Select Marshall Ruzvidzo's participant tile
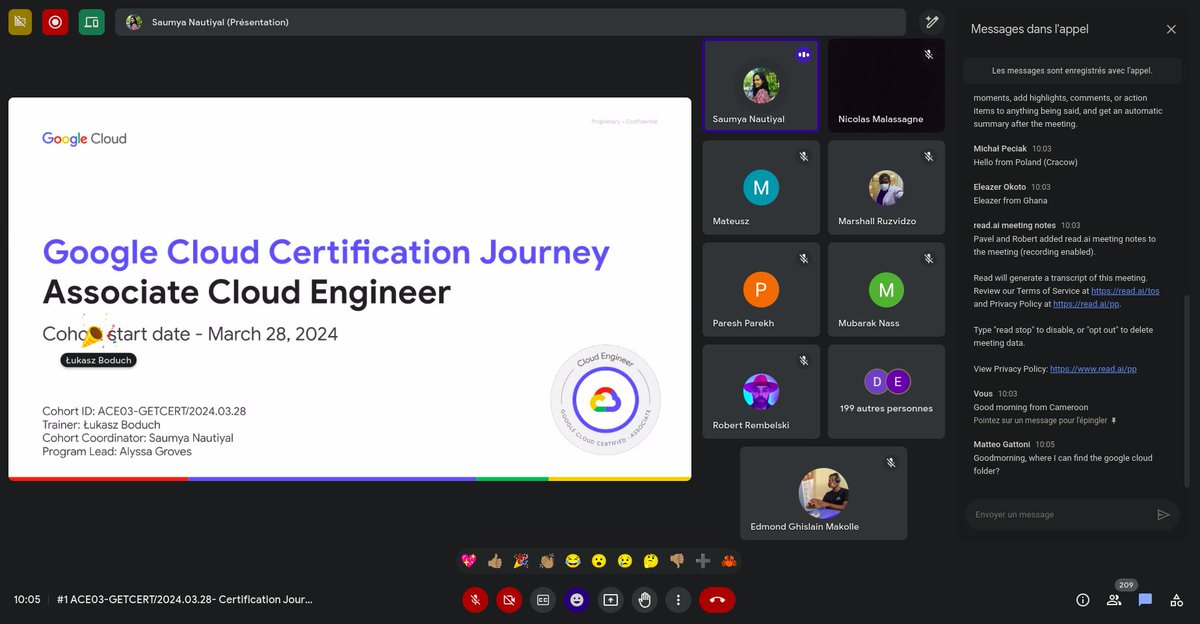This screenshot has height=624, width=1200. coord(886,188)
